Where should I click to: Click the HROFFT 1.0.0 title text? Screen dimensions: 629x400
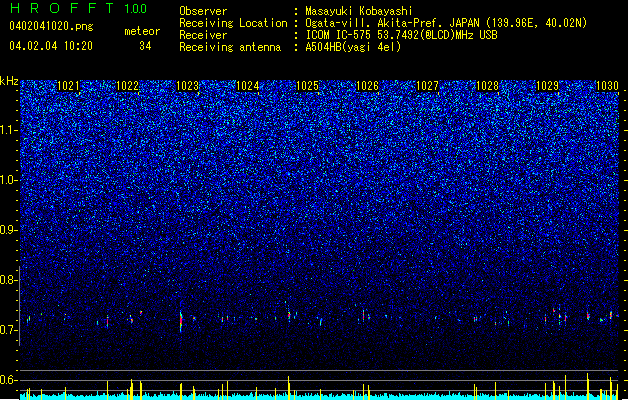pyautogui.click(x=79, y=8)
